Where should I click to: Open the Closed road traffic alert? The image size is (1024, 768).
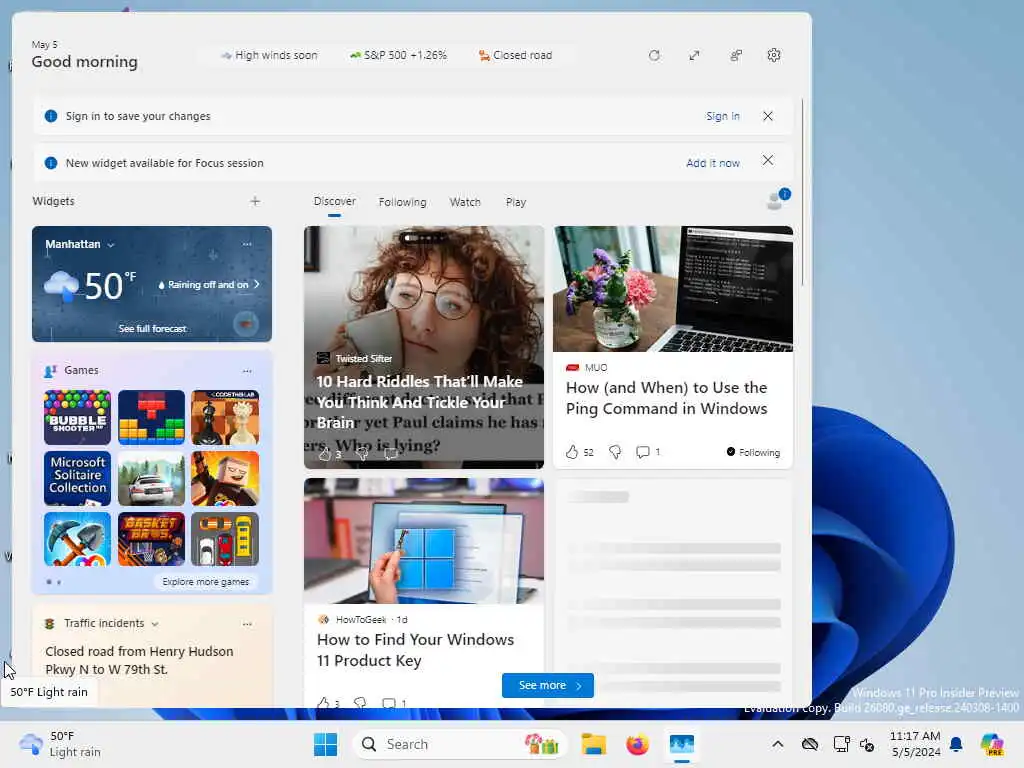pyautogui.click(x=515, y=56)
